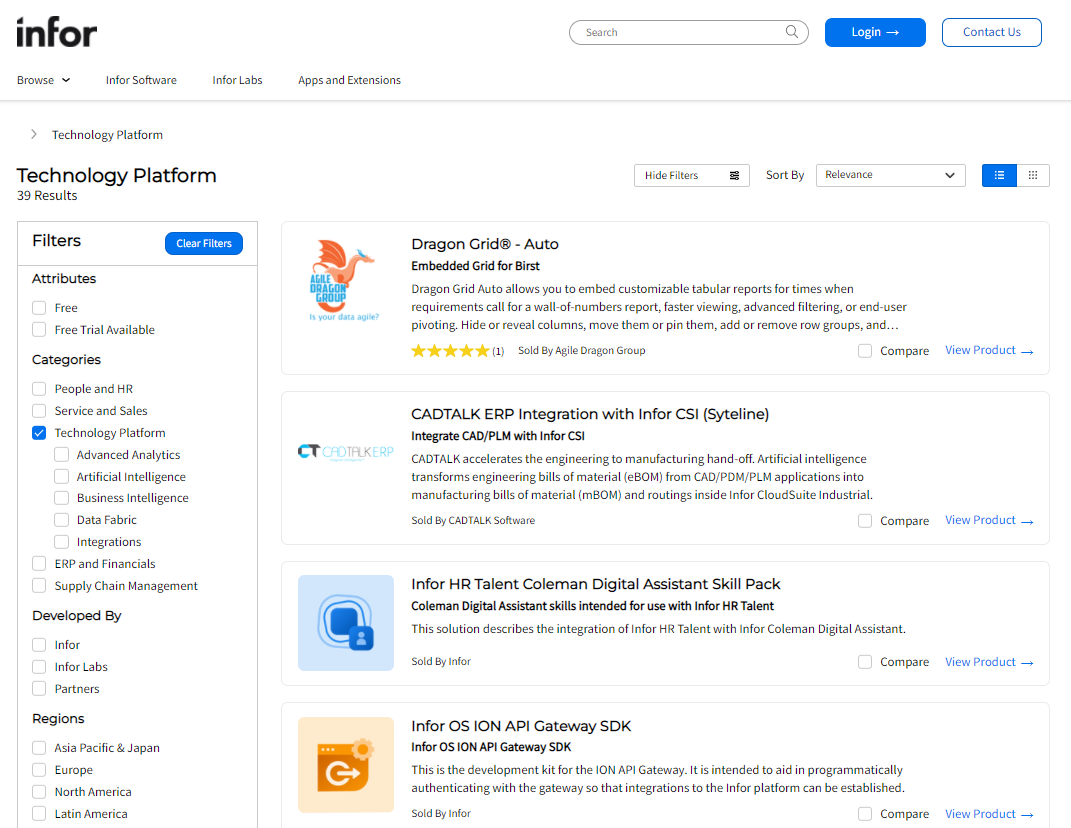Check North America region filter
This screenshot has height=828, width=1071.
coord(39,792)
